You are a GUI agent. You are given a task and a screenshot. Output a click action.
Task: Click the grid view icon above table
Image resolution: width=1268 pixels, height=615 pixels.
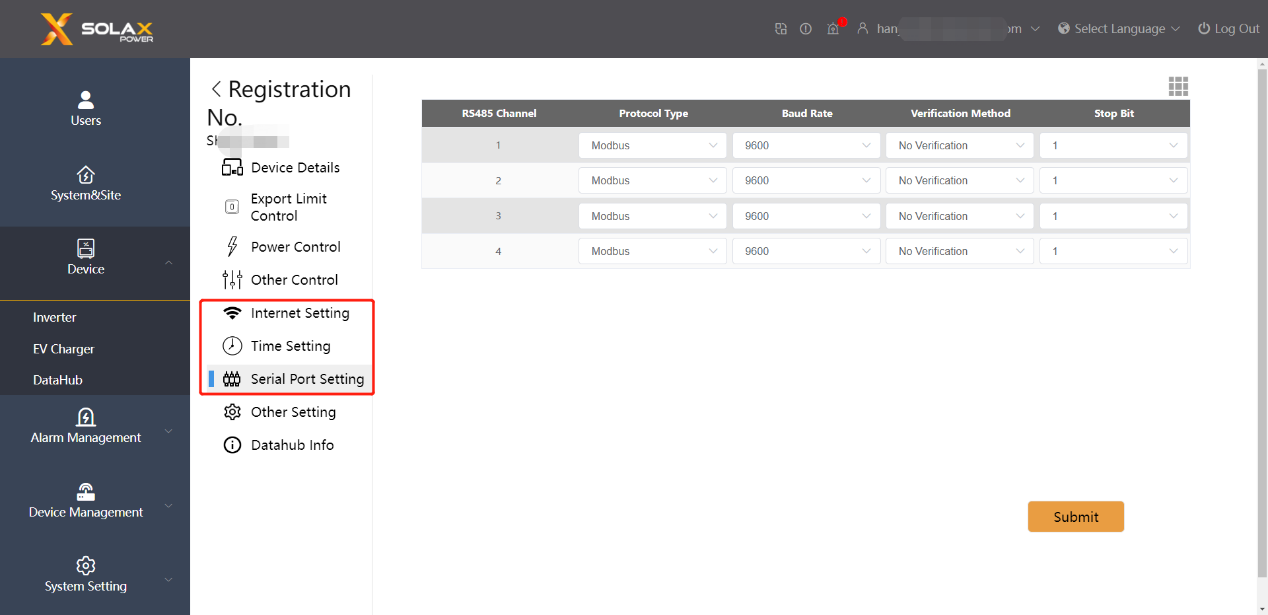pos(1178,87)
